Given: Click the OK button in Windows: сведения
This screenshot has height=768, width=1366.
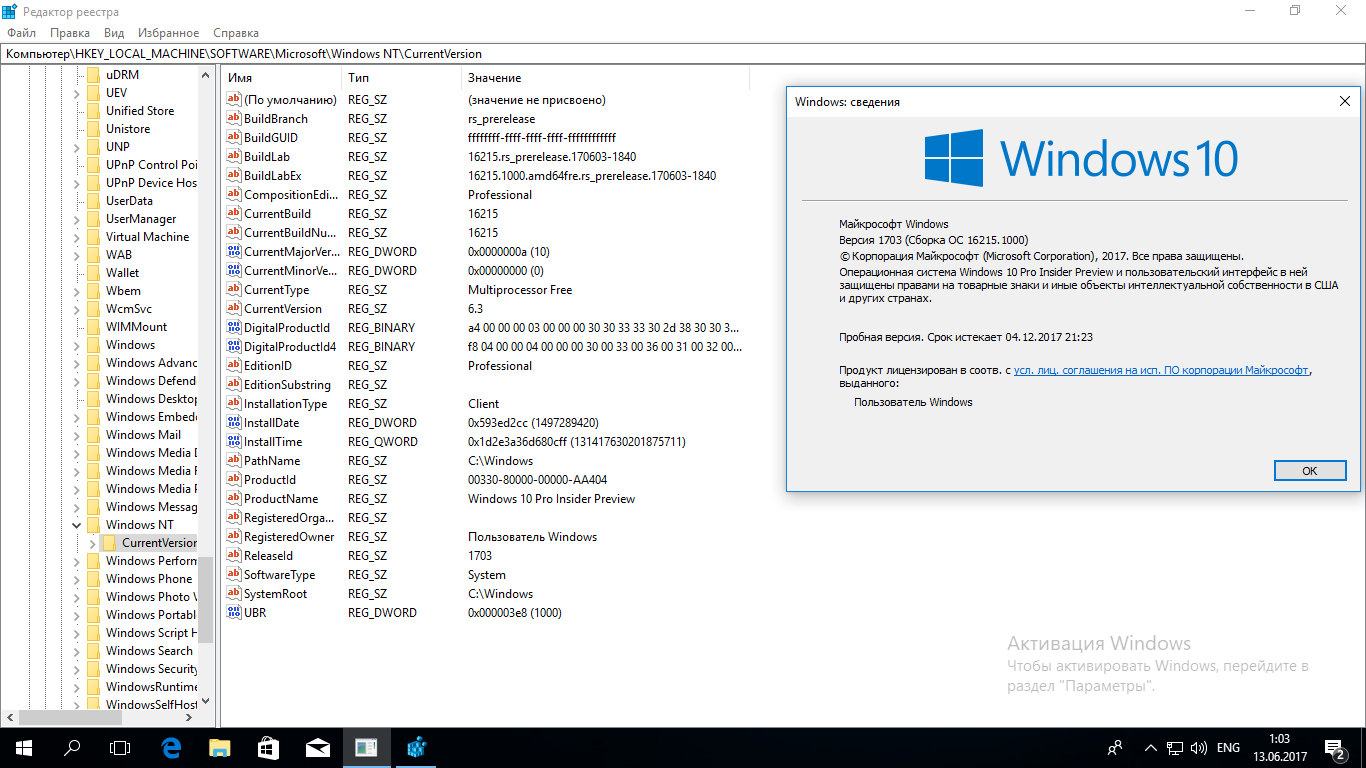Looking at the screenshot, I should click(1309, 470).
